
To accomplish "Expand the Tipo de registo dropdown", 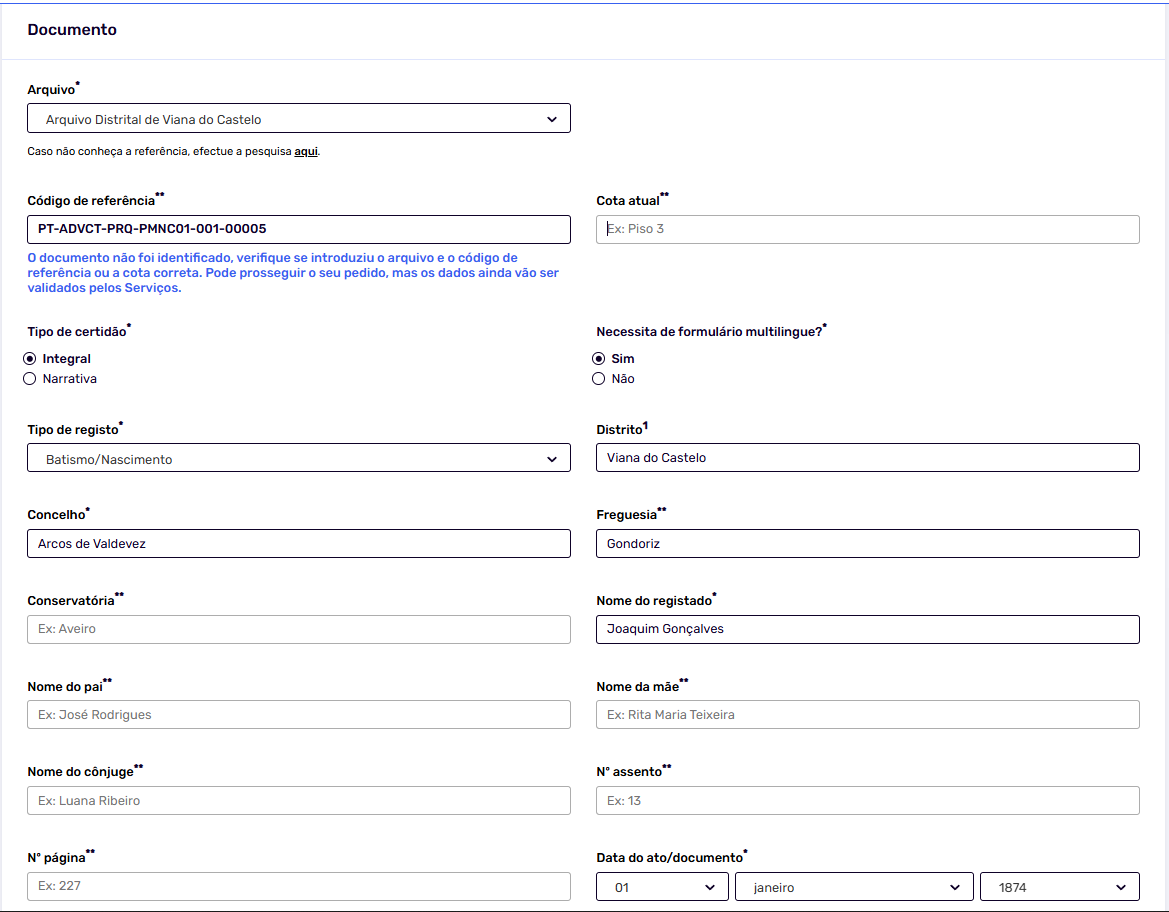I will coord(298,459).
